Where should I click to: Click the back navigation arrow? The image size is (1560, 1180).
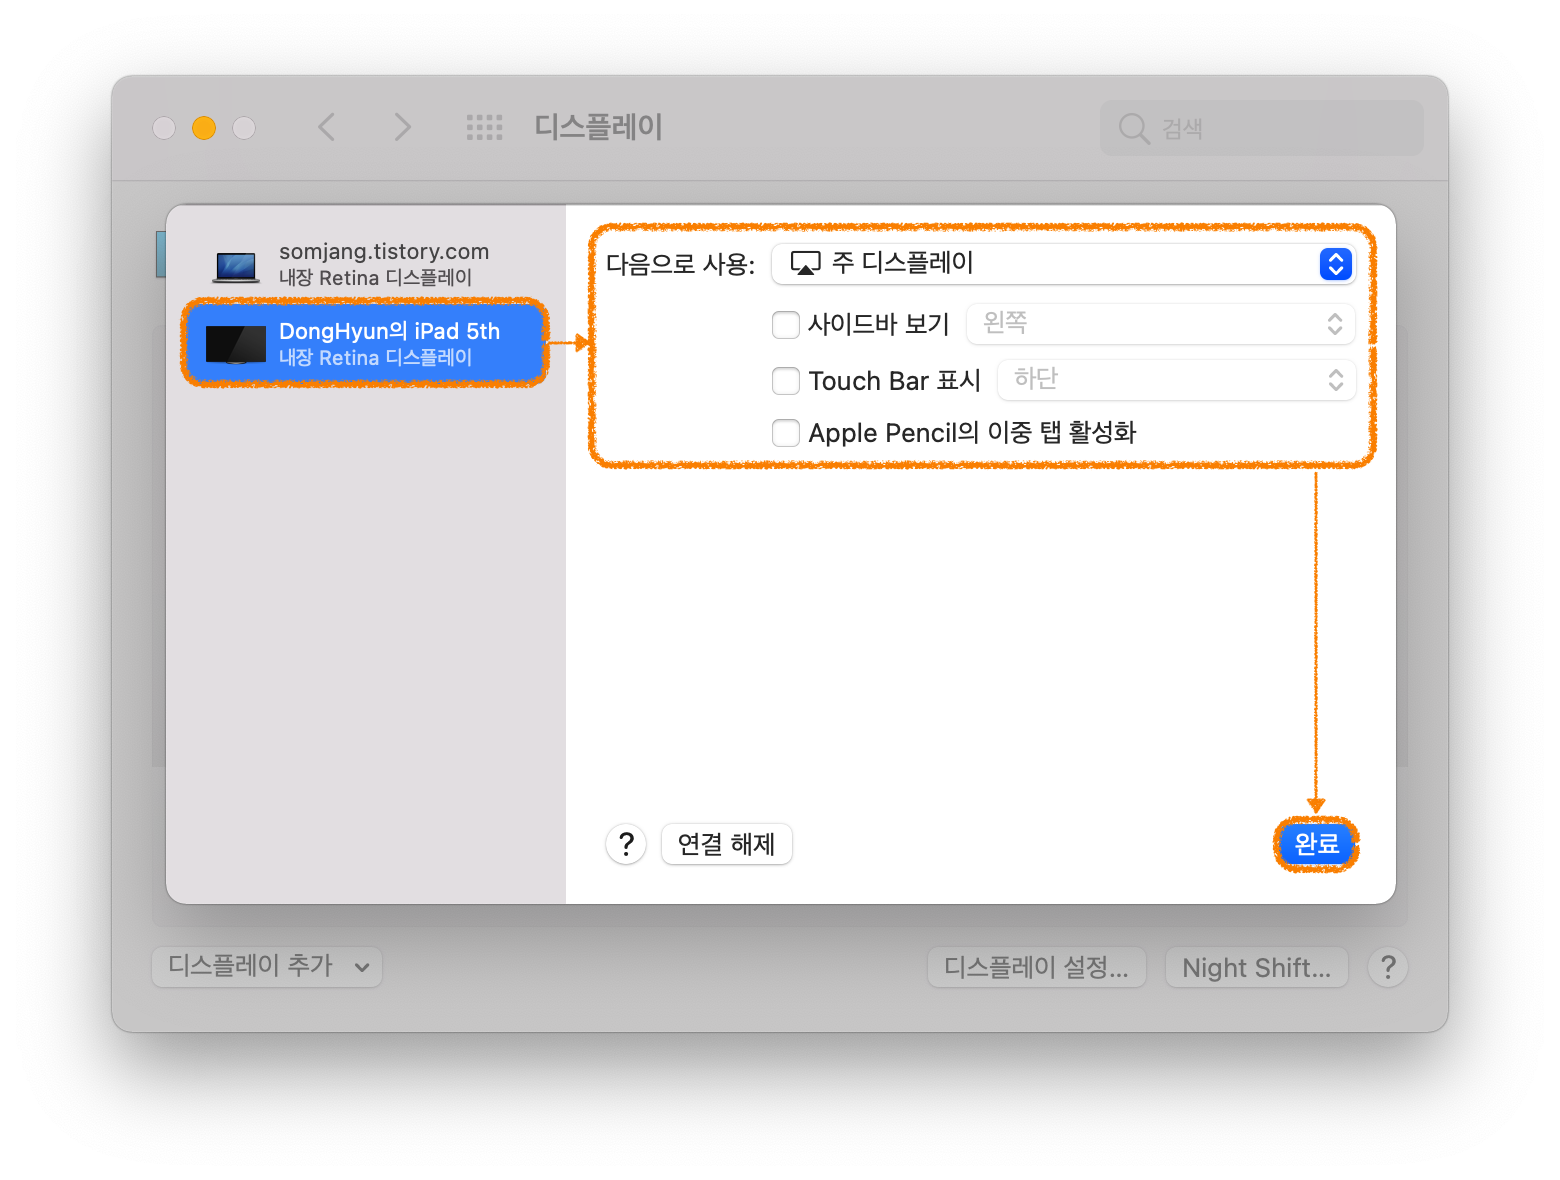[327, 127]
